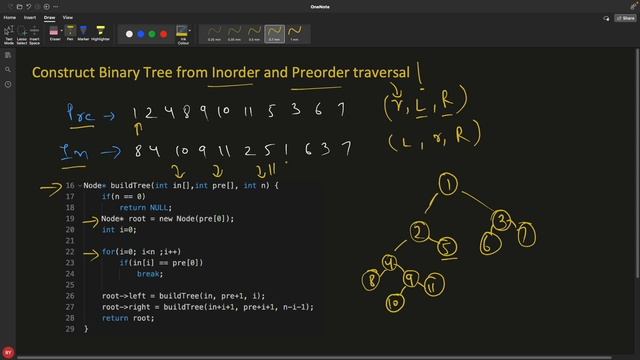
Task: Click the red account avatar at bottom left
Action: tap(8, 352)
